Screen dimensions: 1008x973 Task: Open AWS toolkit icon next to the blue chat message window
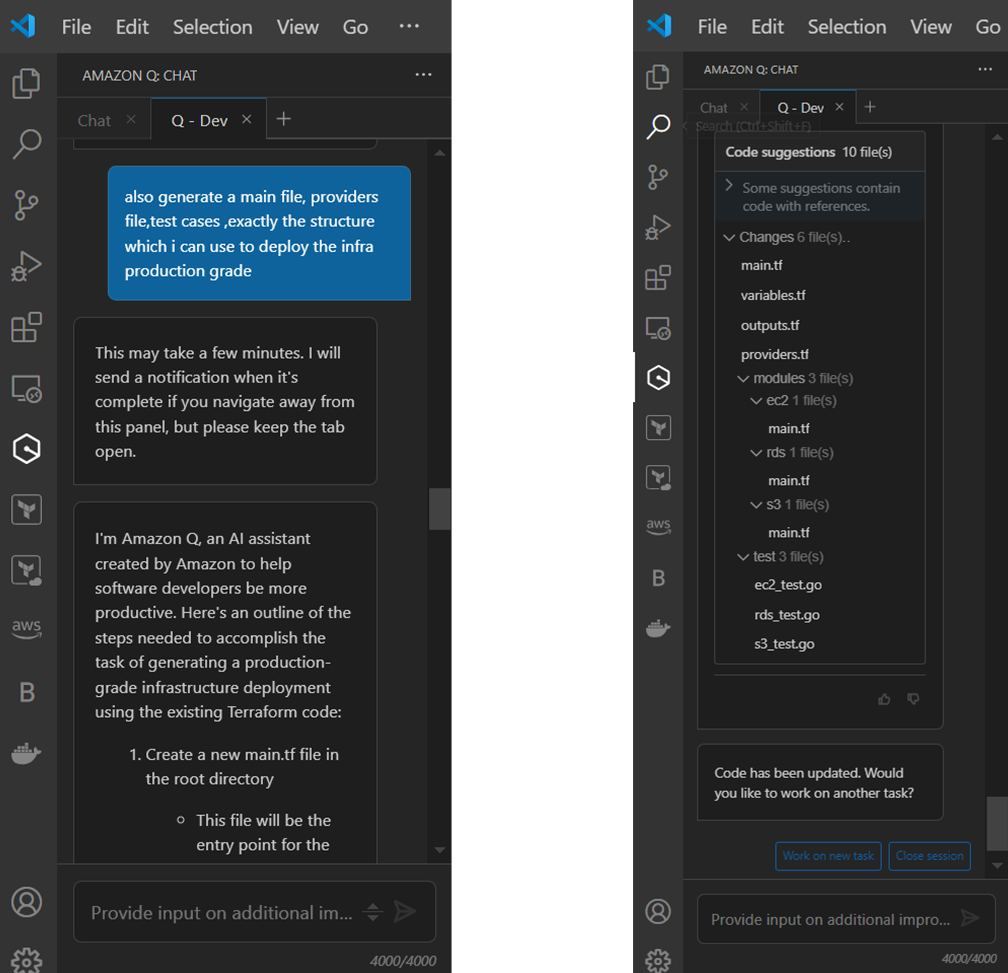click(x=27, y=629)
